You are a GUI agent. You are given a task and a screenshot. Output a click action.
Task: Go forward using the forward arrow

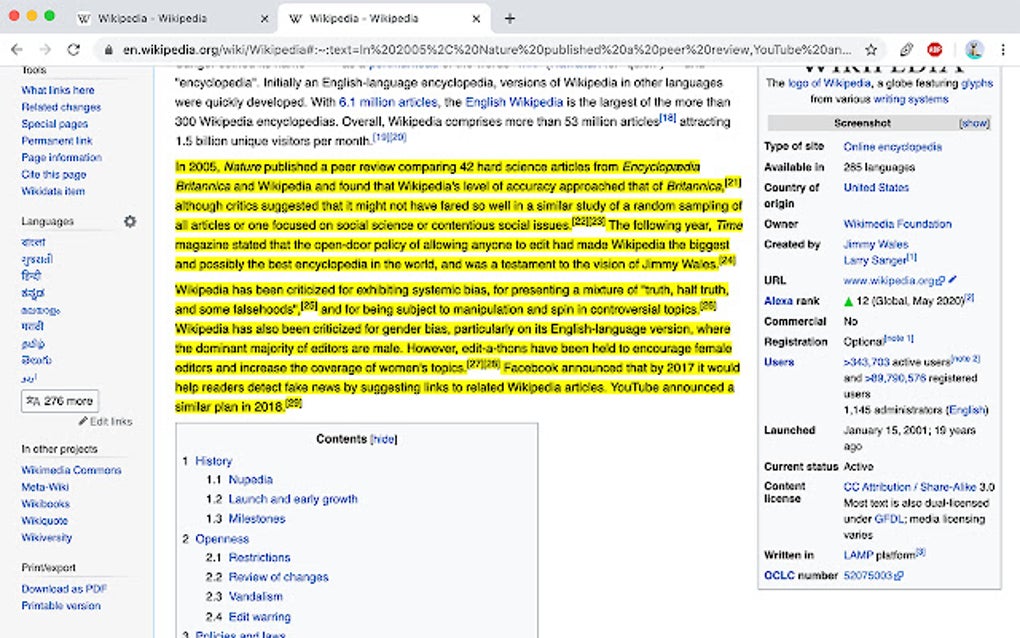pyautogui.click(x=44, y=47)
